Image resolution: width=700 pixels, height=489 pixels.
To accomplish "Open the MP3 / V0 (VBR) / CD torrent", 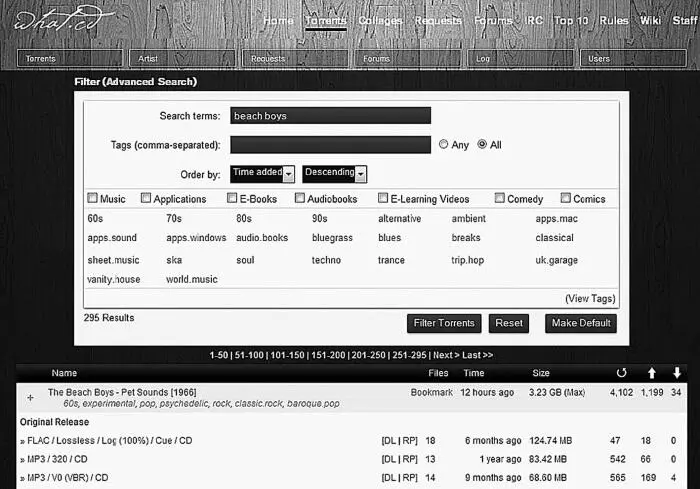I will tap(68, 478).
